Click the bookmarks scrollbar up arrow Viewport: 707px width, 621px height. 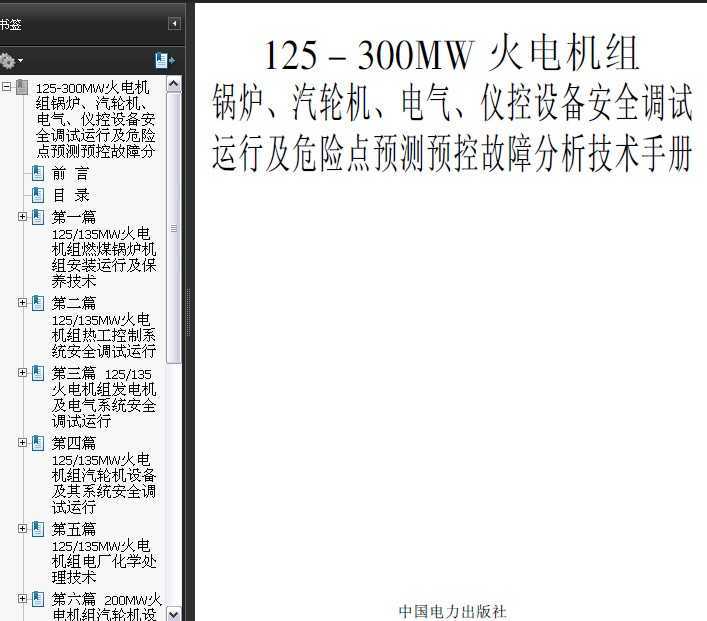click(174, 84)
